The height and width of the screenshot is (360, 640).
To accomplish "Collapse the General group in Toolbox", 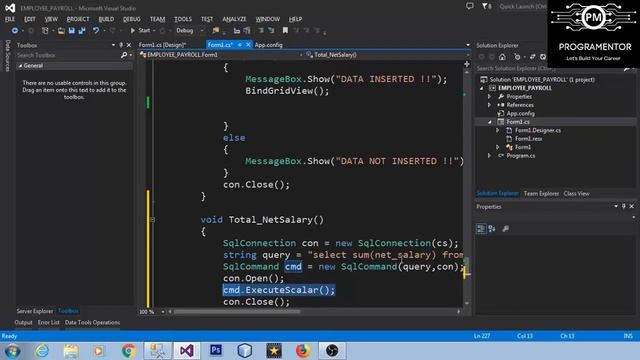I will (20, 66).
